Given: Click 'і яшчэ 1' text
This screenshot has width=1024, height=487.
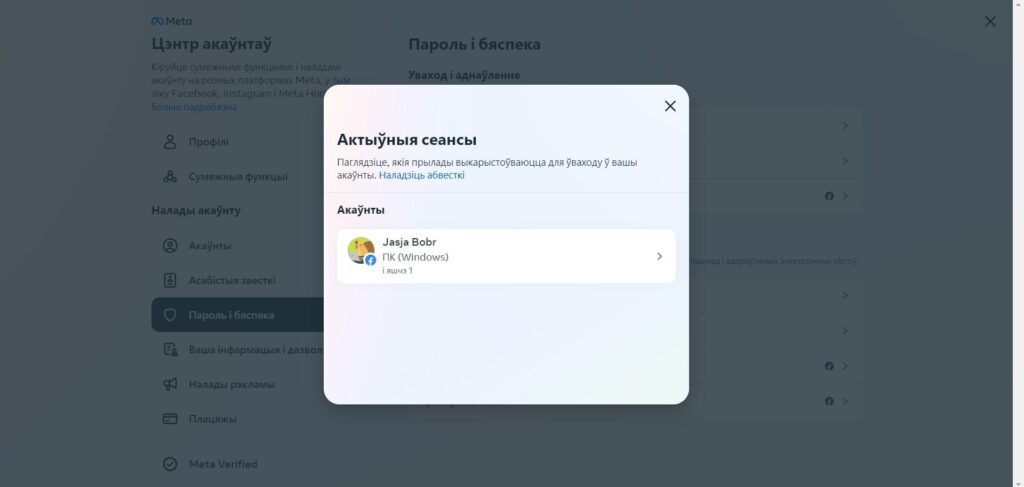Looking at the screenshot, I should [x=398, y=270].
